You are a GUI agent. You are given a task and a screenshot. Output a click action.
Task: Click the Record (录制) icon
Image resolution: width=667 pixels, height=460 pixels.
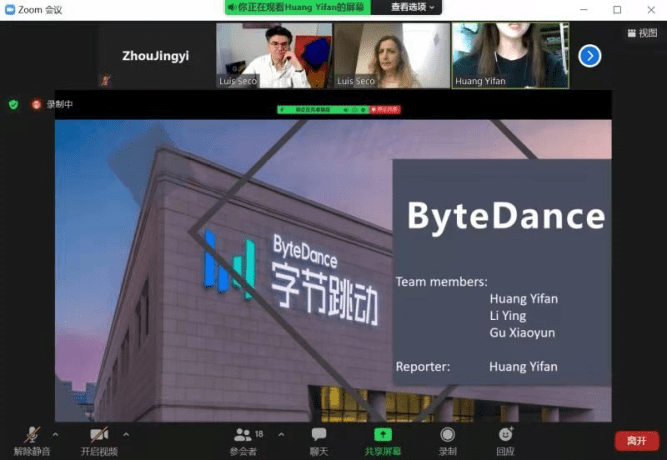448,435
